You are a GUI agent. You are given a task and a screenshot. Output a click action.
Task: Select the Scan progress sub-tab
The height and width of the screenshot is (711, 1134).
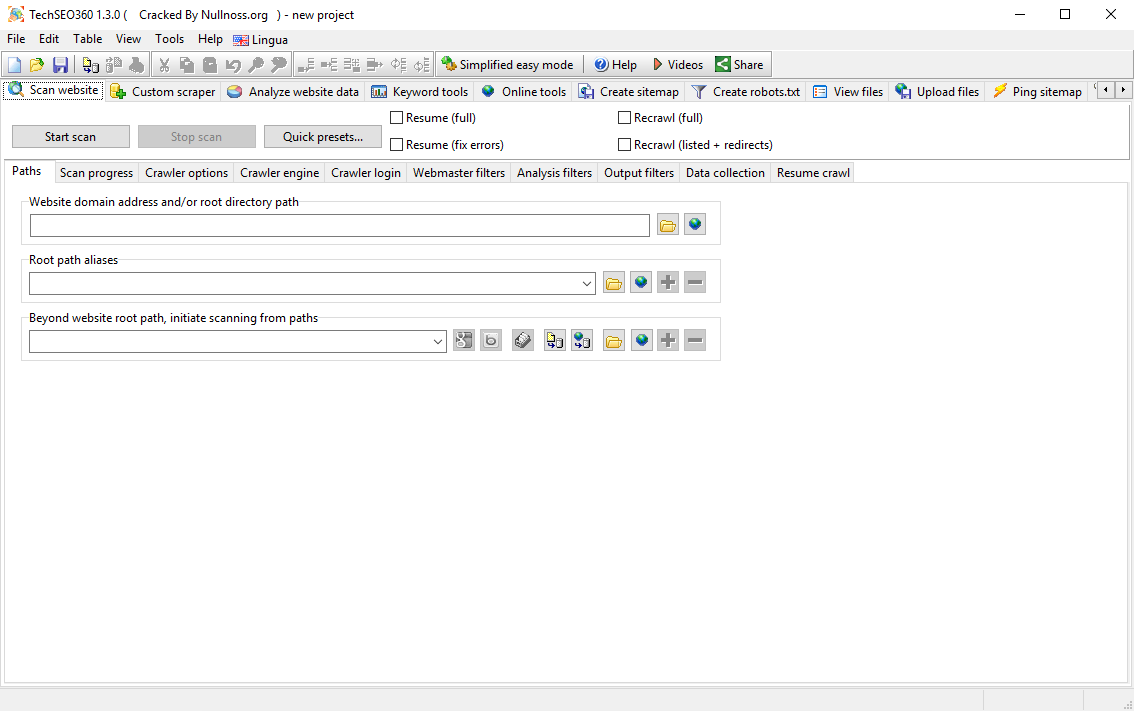[x=96, y=173]
